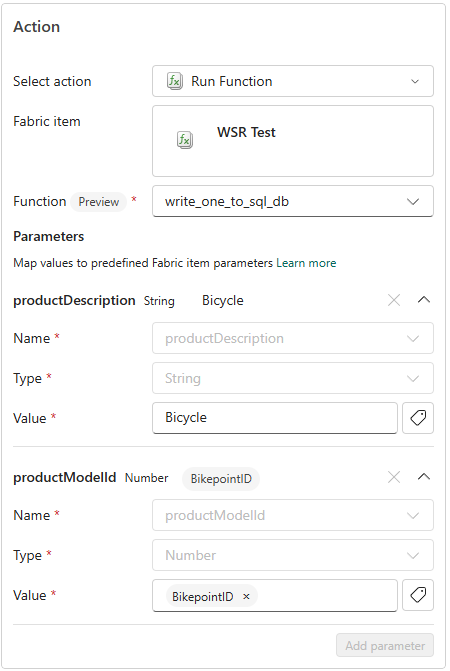
Task: Remove the productDescription parameter with X
Action: (x=394, y=300)
